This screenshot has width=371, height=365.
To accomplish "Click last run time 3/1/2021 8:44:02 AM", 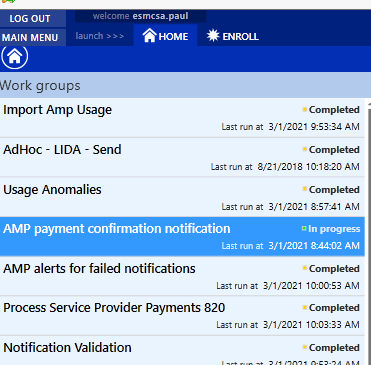I will pyautogui.click(x=314, y=246).
